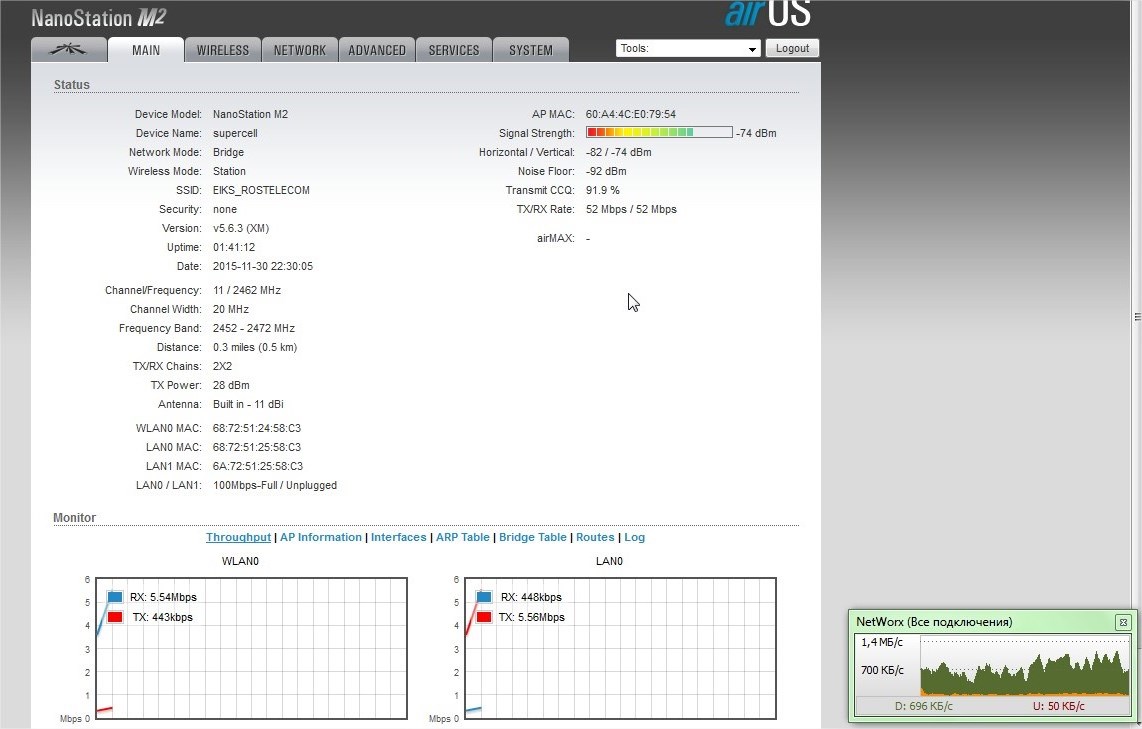Click the date value 2015-11-30 22:30:05
Image resolution: width=1142 pixels, height=729 pixels.
[263, 266]
